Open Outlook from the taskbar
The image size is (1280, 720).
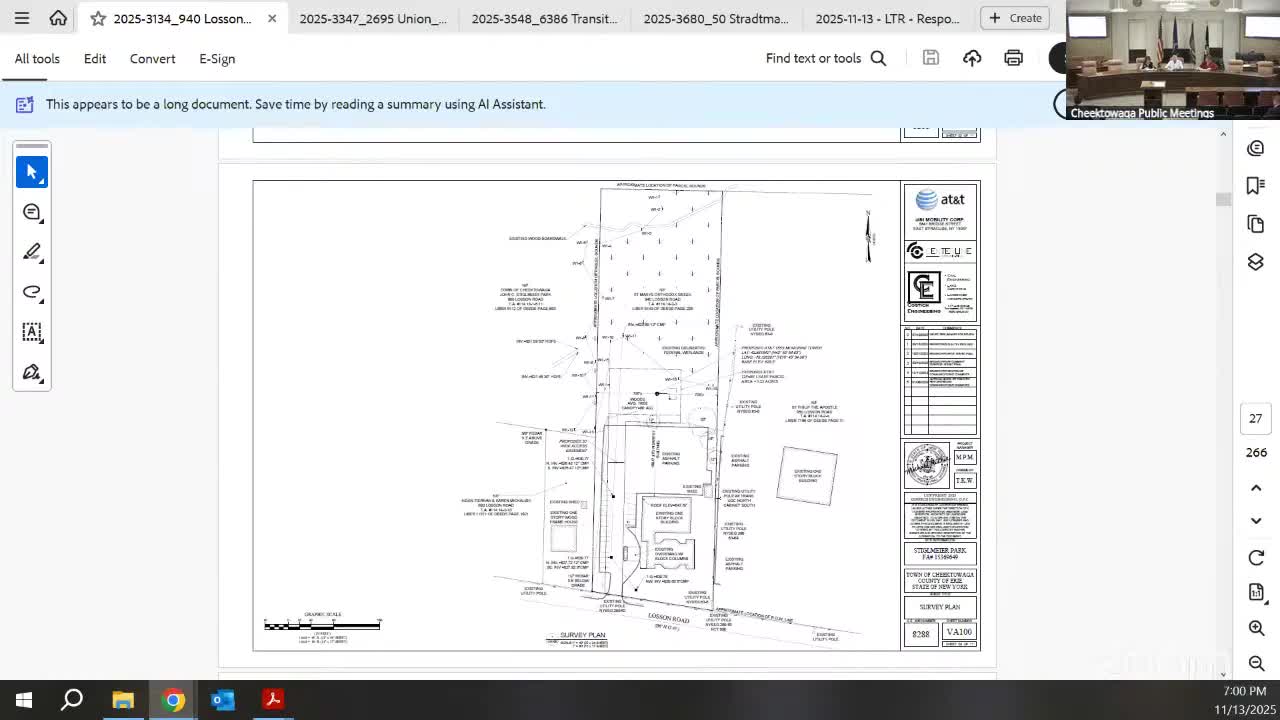[x=223, y=700]
